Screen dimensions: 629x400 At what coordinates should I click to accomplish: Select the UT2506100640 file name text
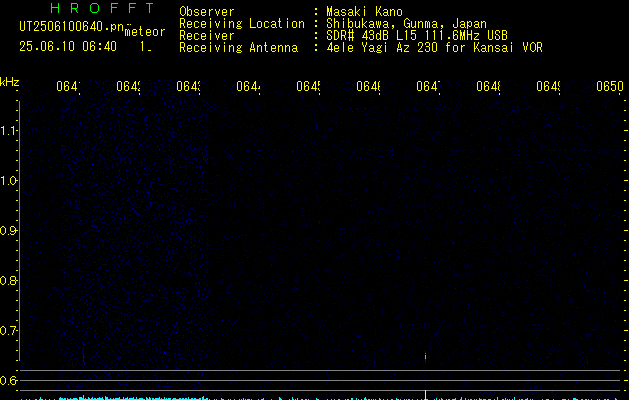click(x=72, y=27)
